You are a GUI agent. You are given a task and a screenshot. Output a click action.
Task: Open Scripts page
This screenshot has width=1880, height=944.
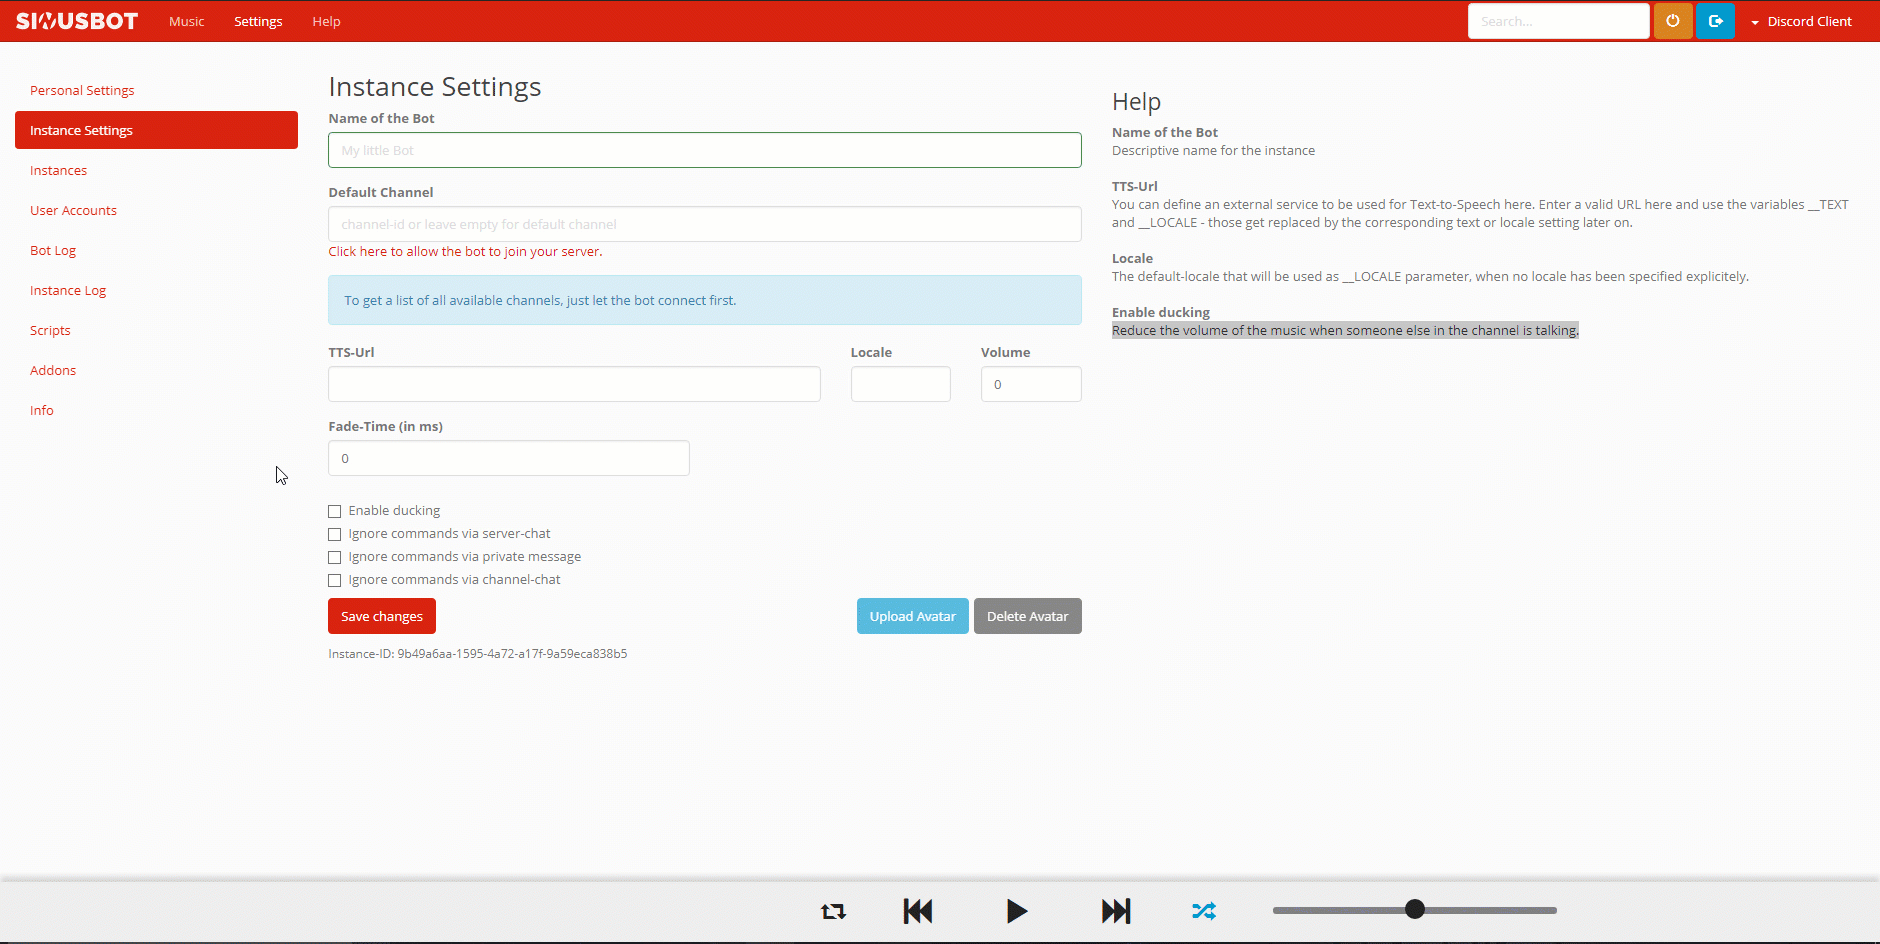(156, 330)
